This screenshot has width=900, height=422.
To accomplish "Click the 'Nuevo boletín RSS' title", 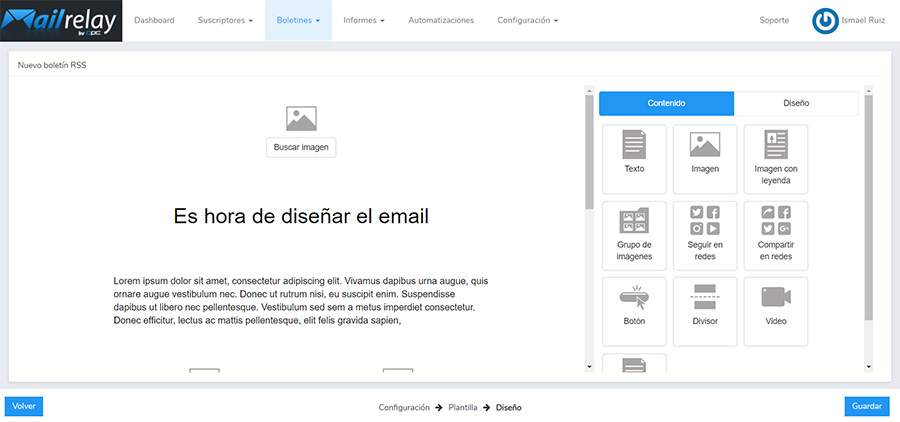I will click(52, 65).
